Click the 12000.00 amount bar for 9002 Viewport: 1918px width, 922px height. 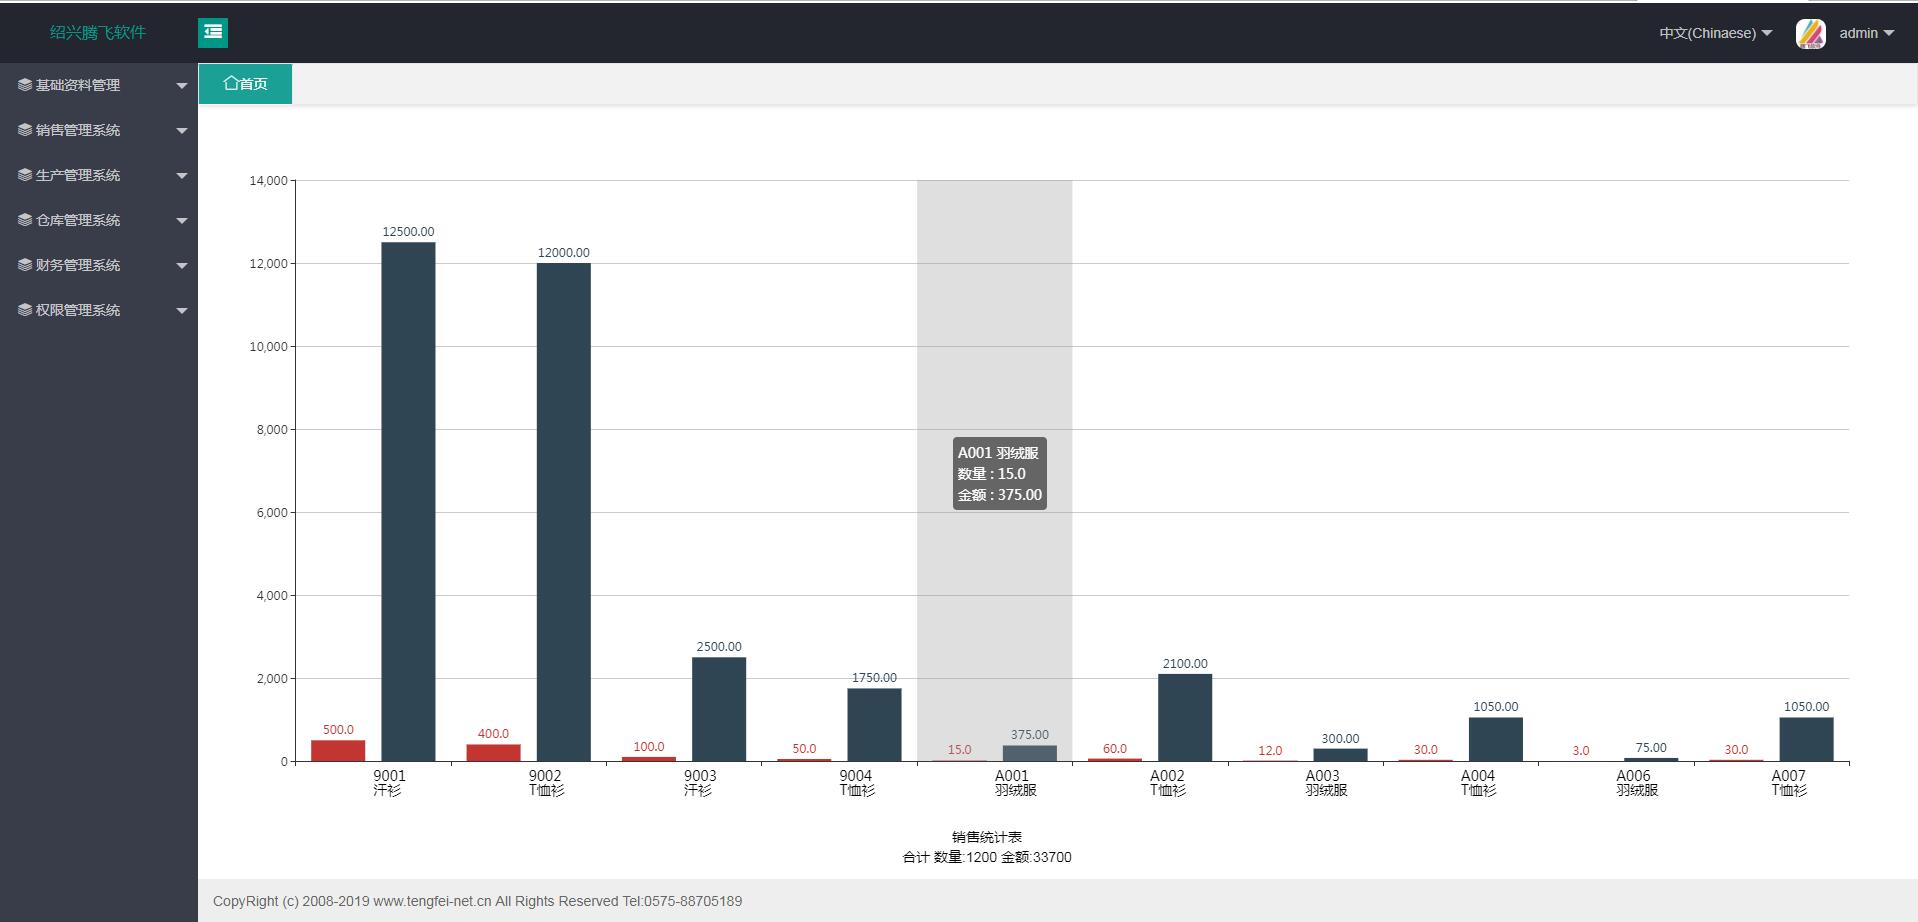coord(563,512)
